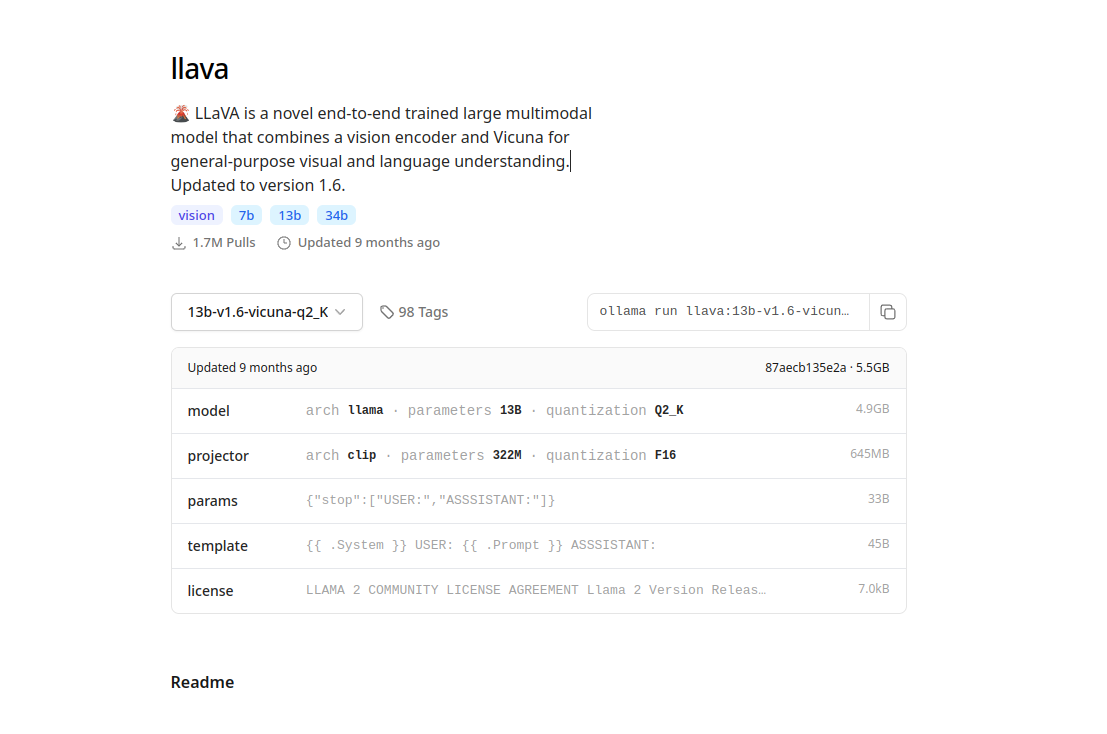Click the ollama run command field
1107x734 pixels.
pyautogui.click(x=728, y=312)
